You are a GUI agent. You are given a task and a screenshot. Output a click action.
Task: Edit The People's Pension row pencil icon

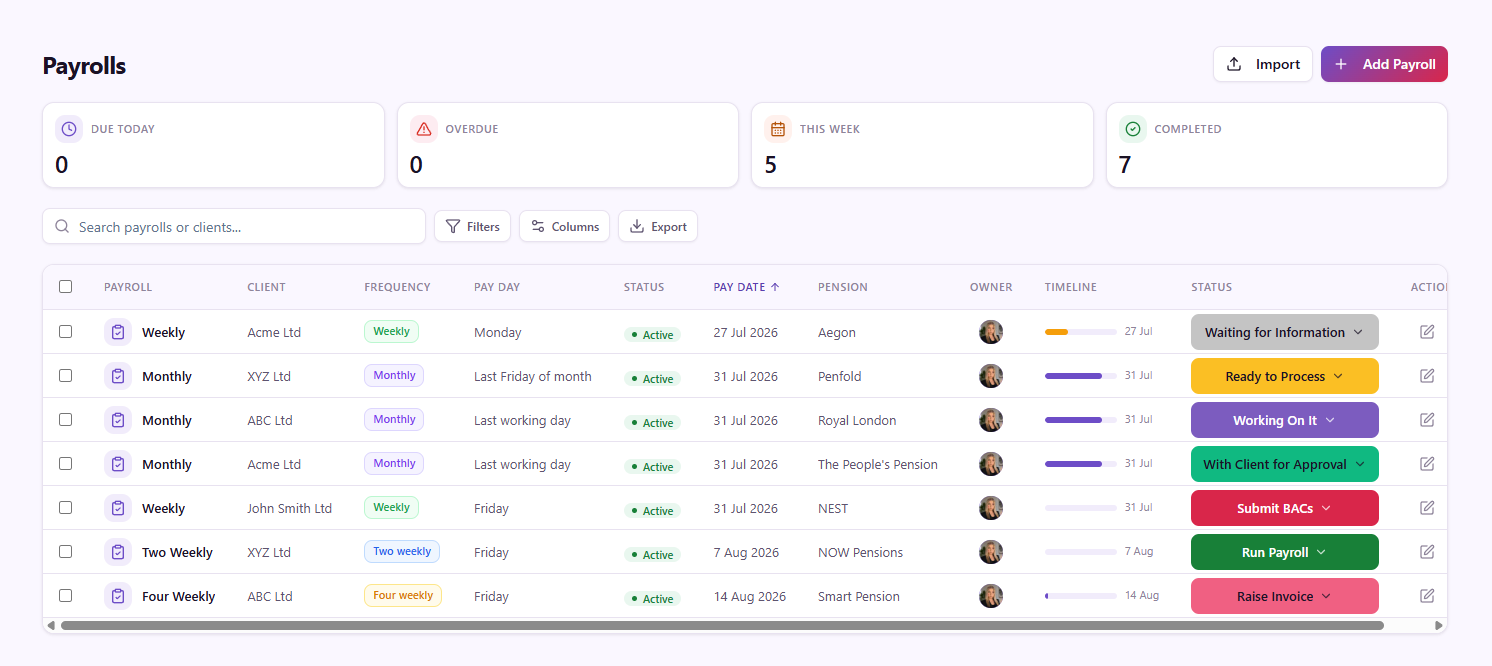pos(1427,464)
